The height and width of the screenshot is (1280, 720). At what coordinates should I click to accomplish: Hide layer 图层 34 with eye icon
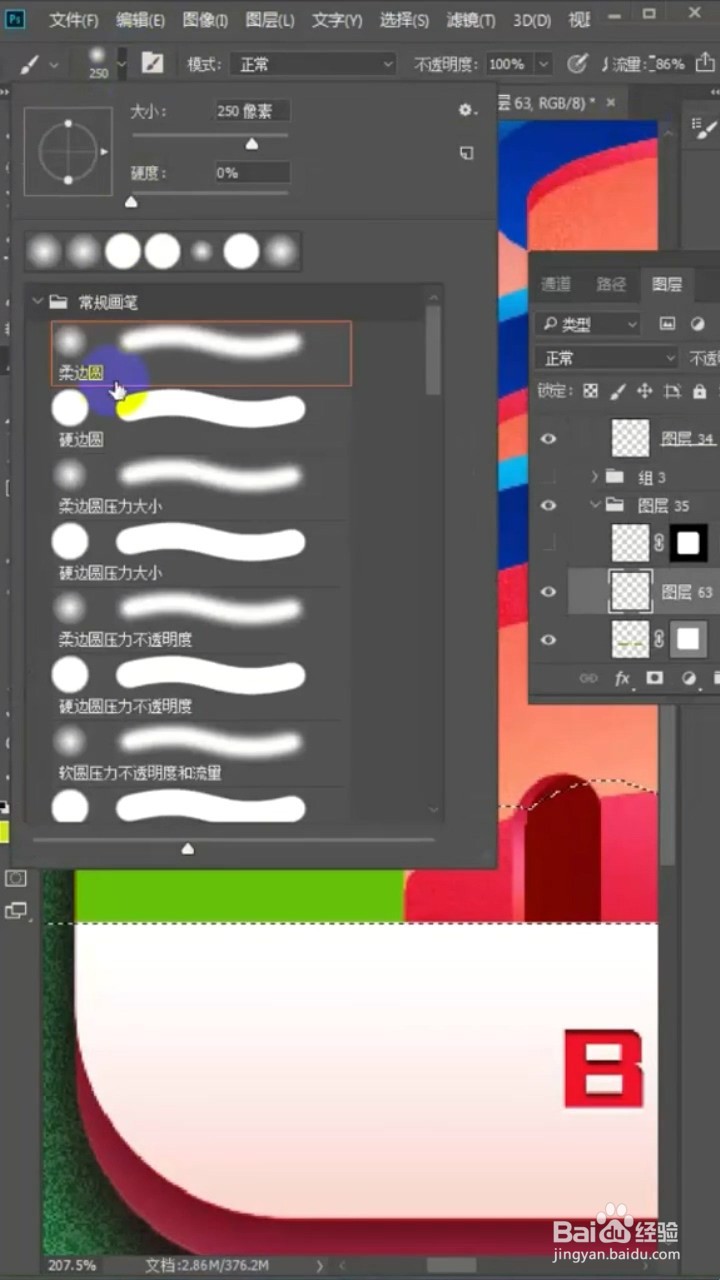[548, 438]
